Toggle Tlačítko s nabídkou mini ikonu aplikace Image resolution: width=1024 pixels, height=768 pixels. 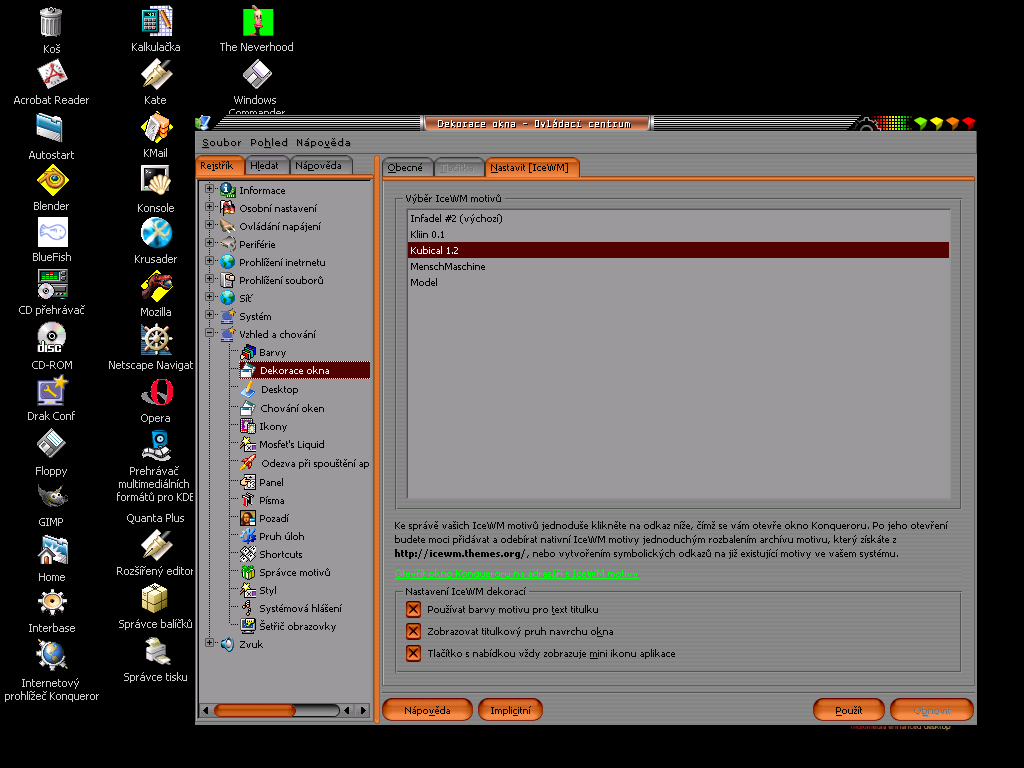coord(413,654)
